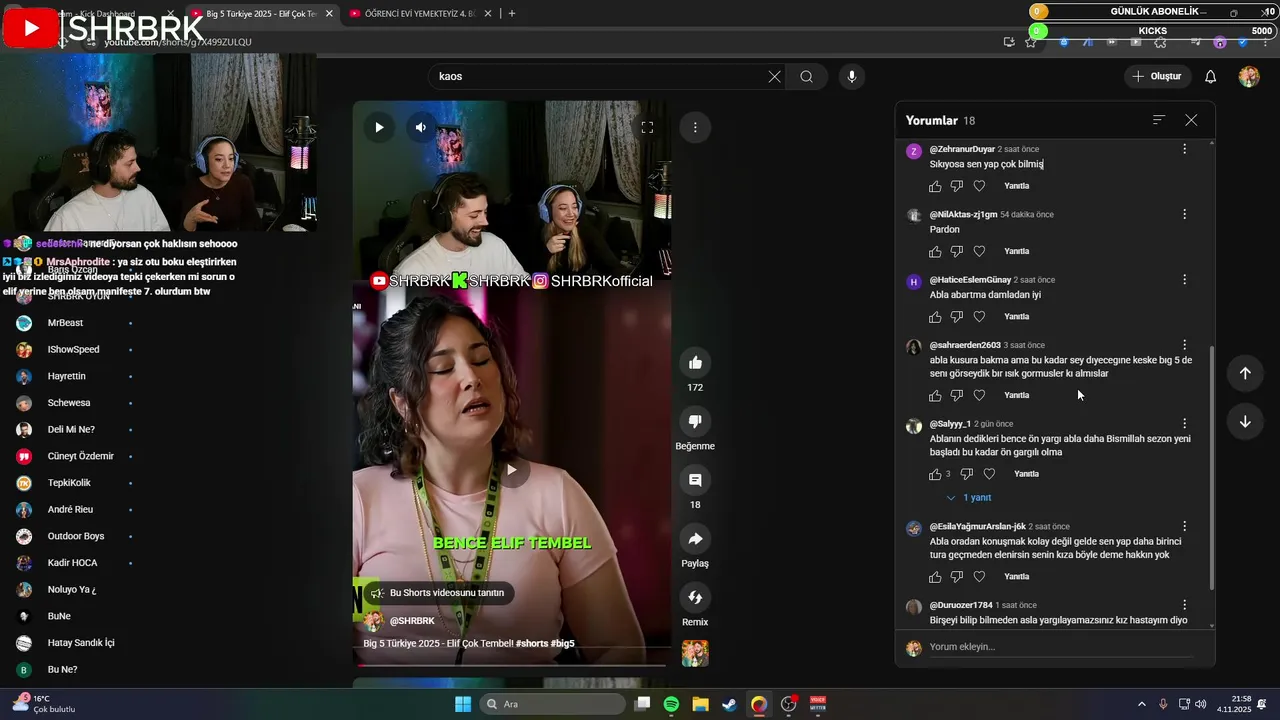Viewport: 1280px width, 720px height.
Task: Open the comments sort options
Action: pos(1159,120)
